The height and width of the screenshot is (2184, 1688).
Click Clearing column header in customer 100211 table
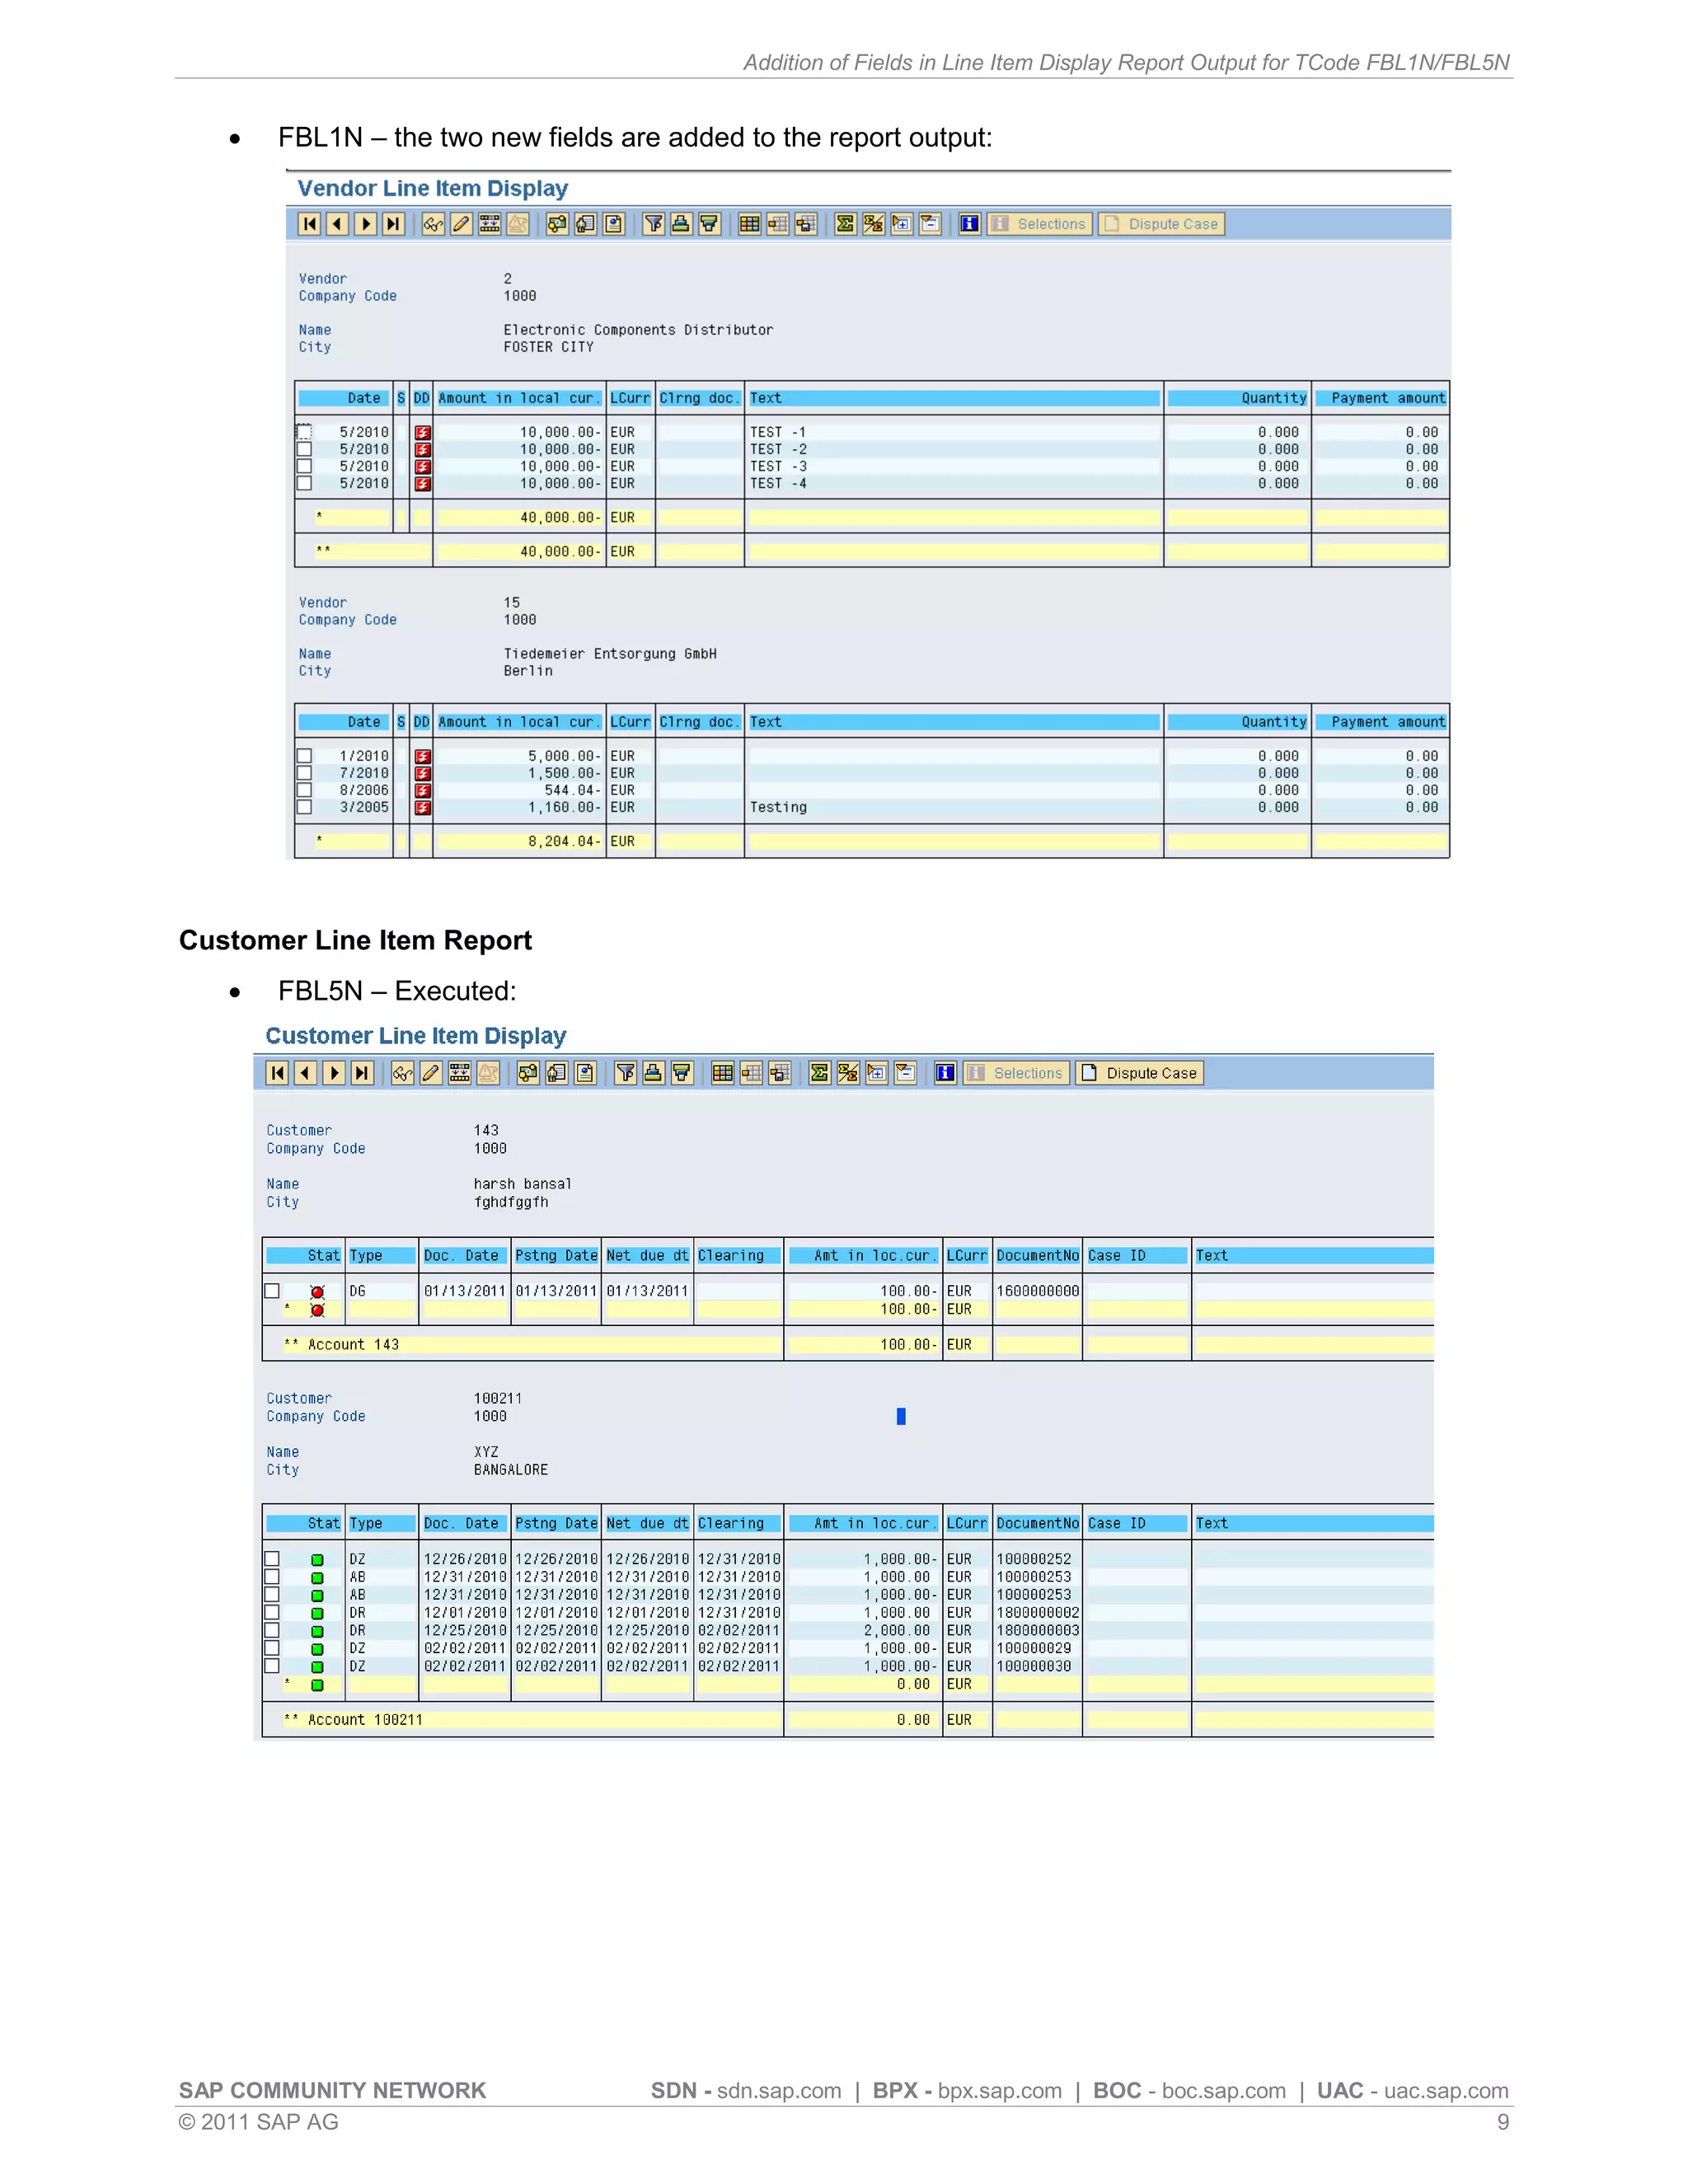[x=738, y=1524]
